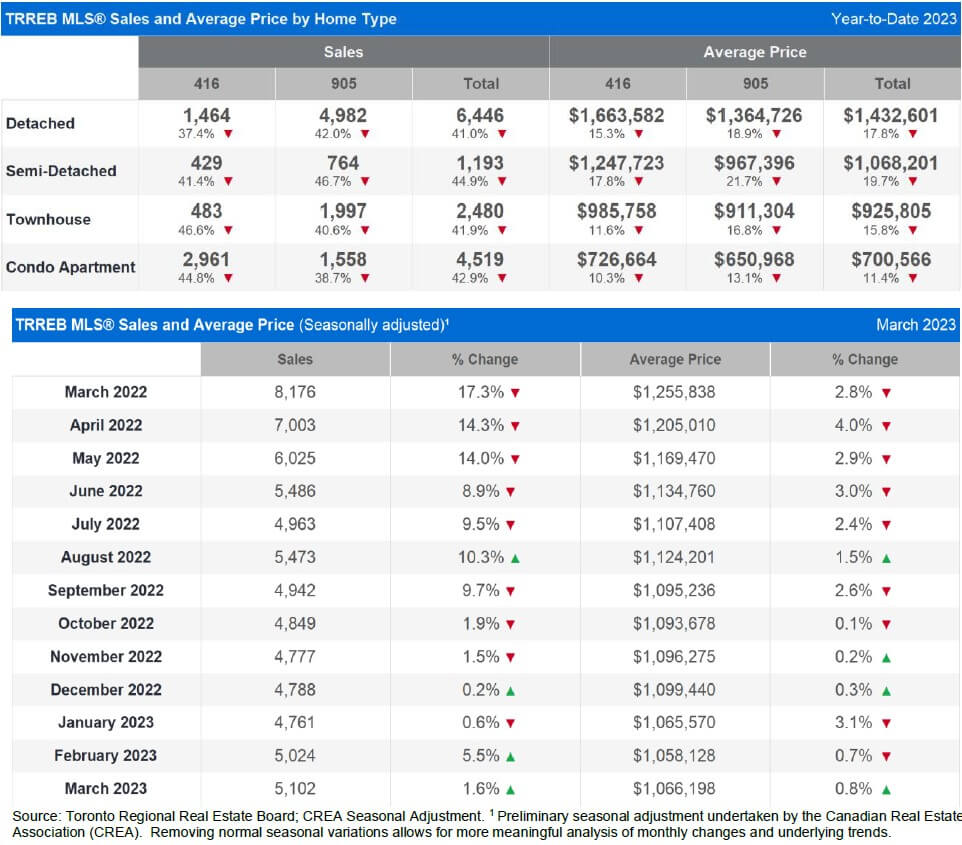The width and height of the screenshot is (962, 845).
Task: Select the Average Price group header
Action: pos(755,52)
